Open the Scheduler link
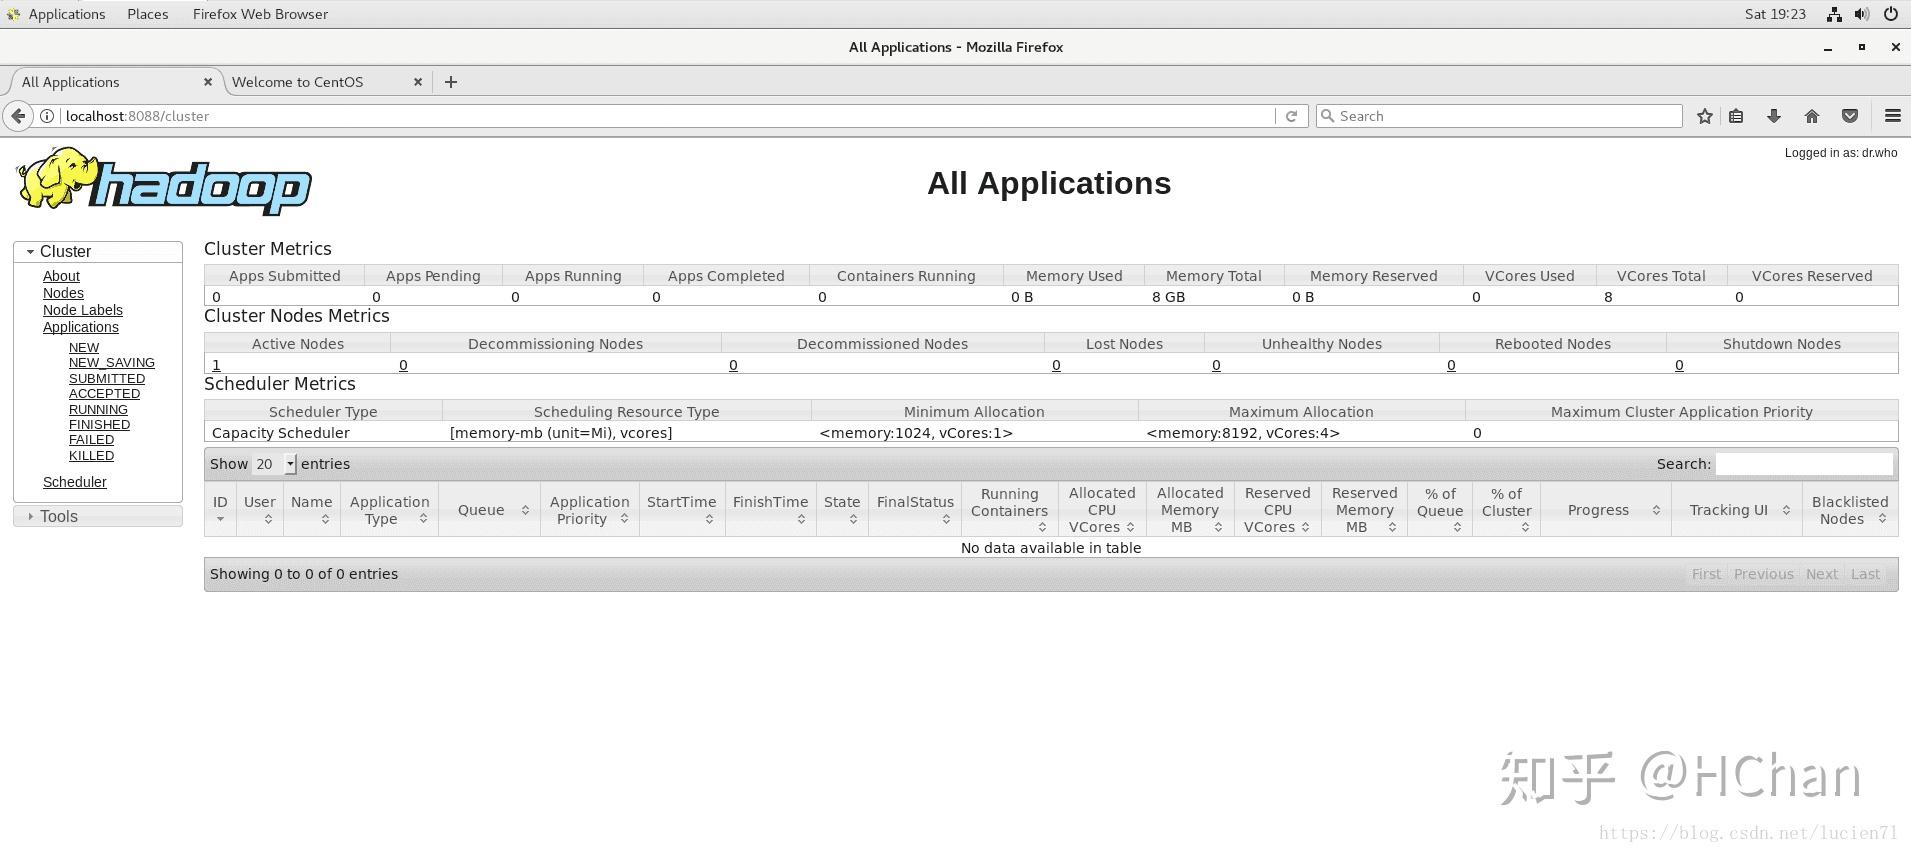 [75, 482]
